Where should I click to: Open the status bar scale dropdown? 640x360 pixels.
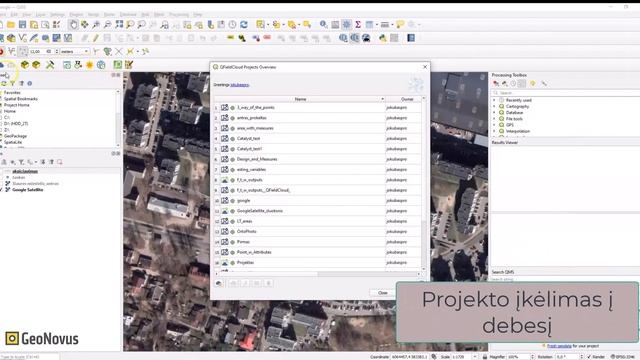coord(474,357)
